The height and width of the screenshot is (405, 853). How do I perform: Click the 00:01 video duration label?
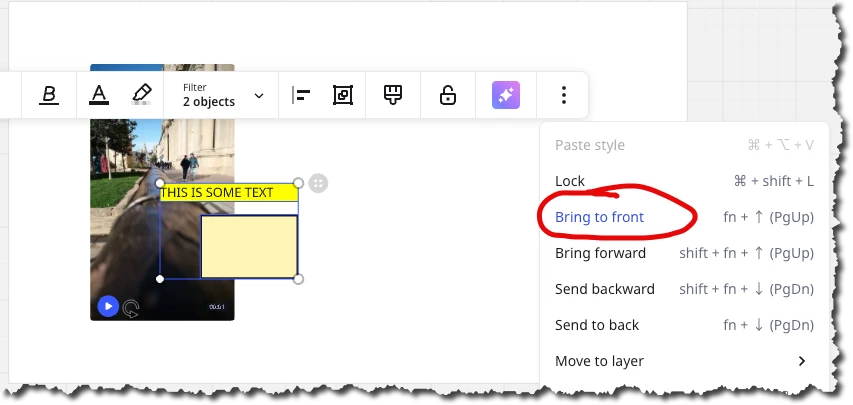click(217, 307)
